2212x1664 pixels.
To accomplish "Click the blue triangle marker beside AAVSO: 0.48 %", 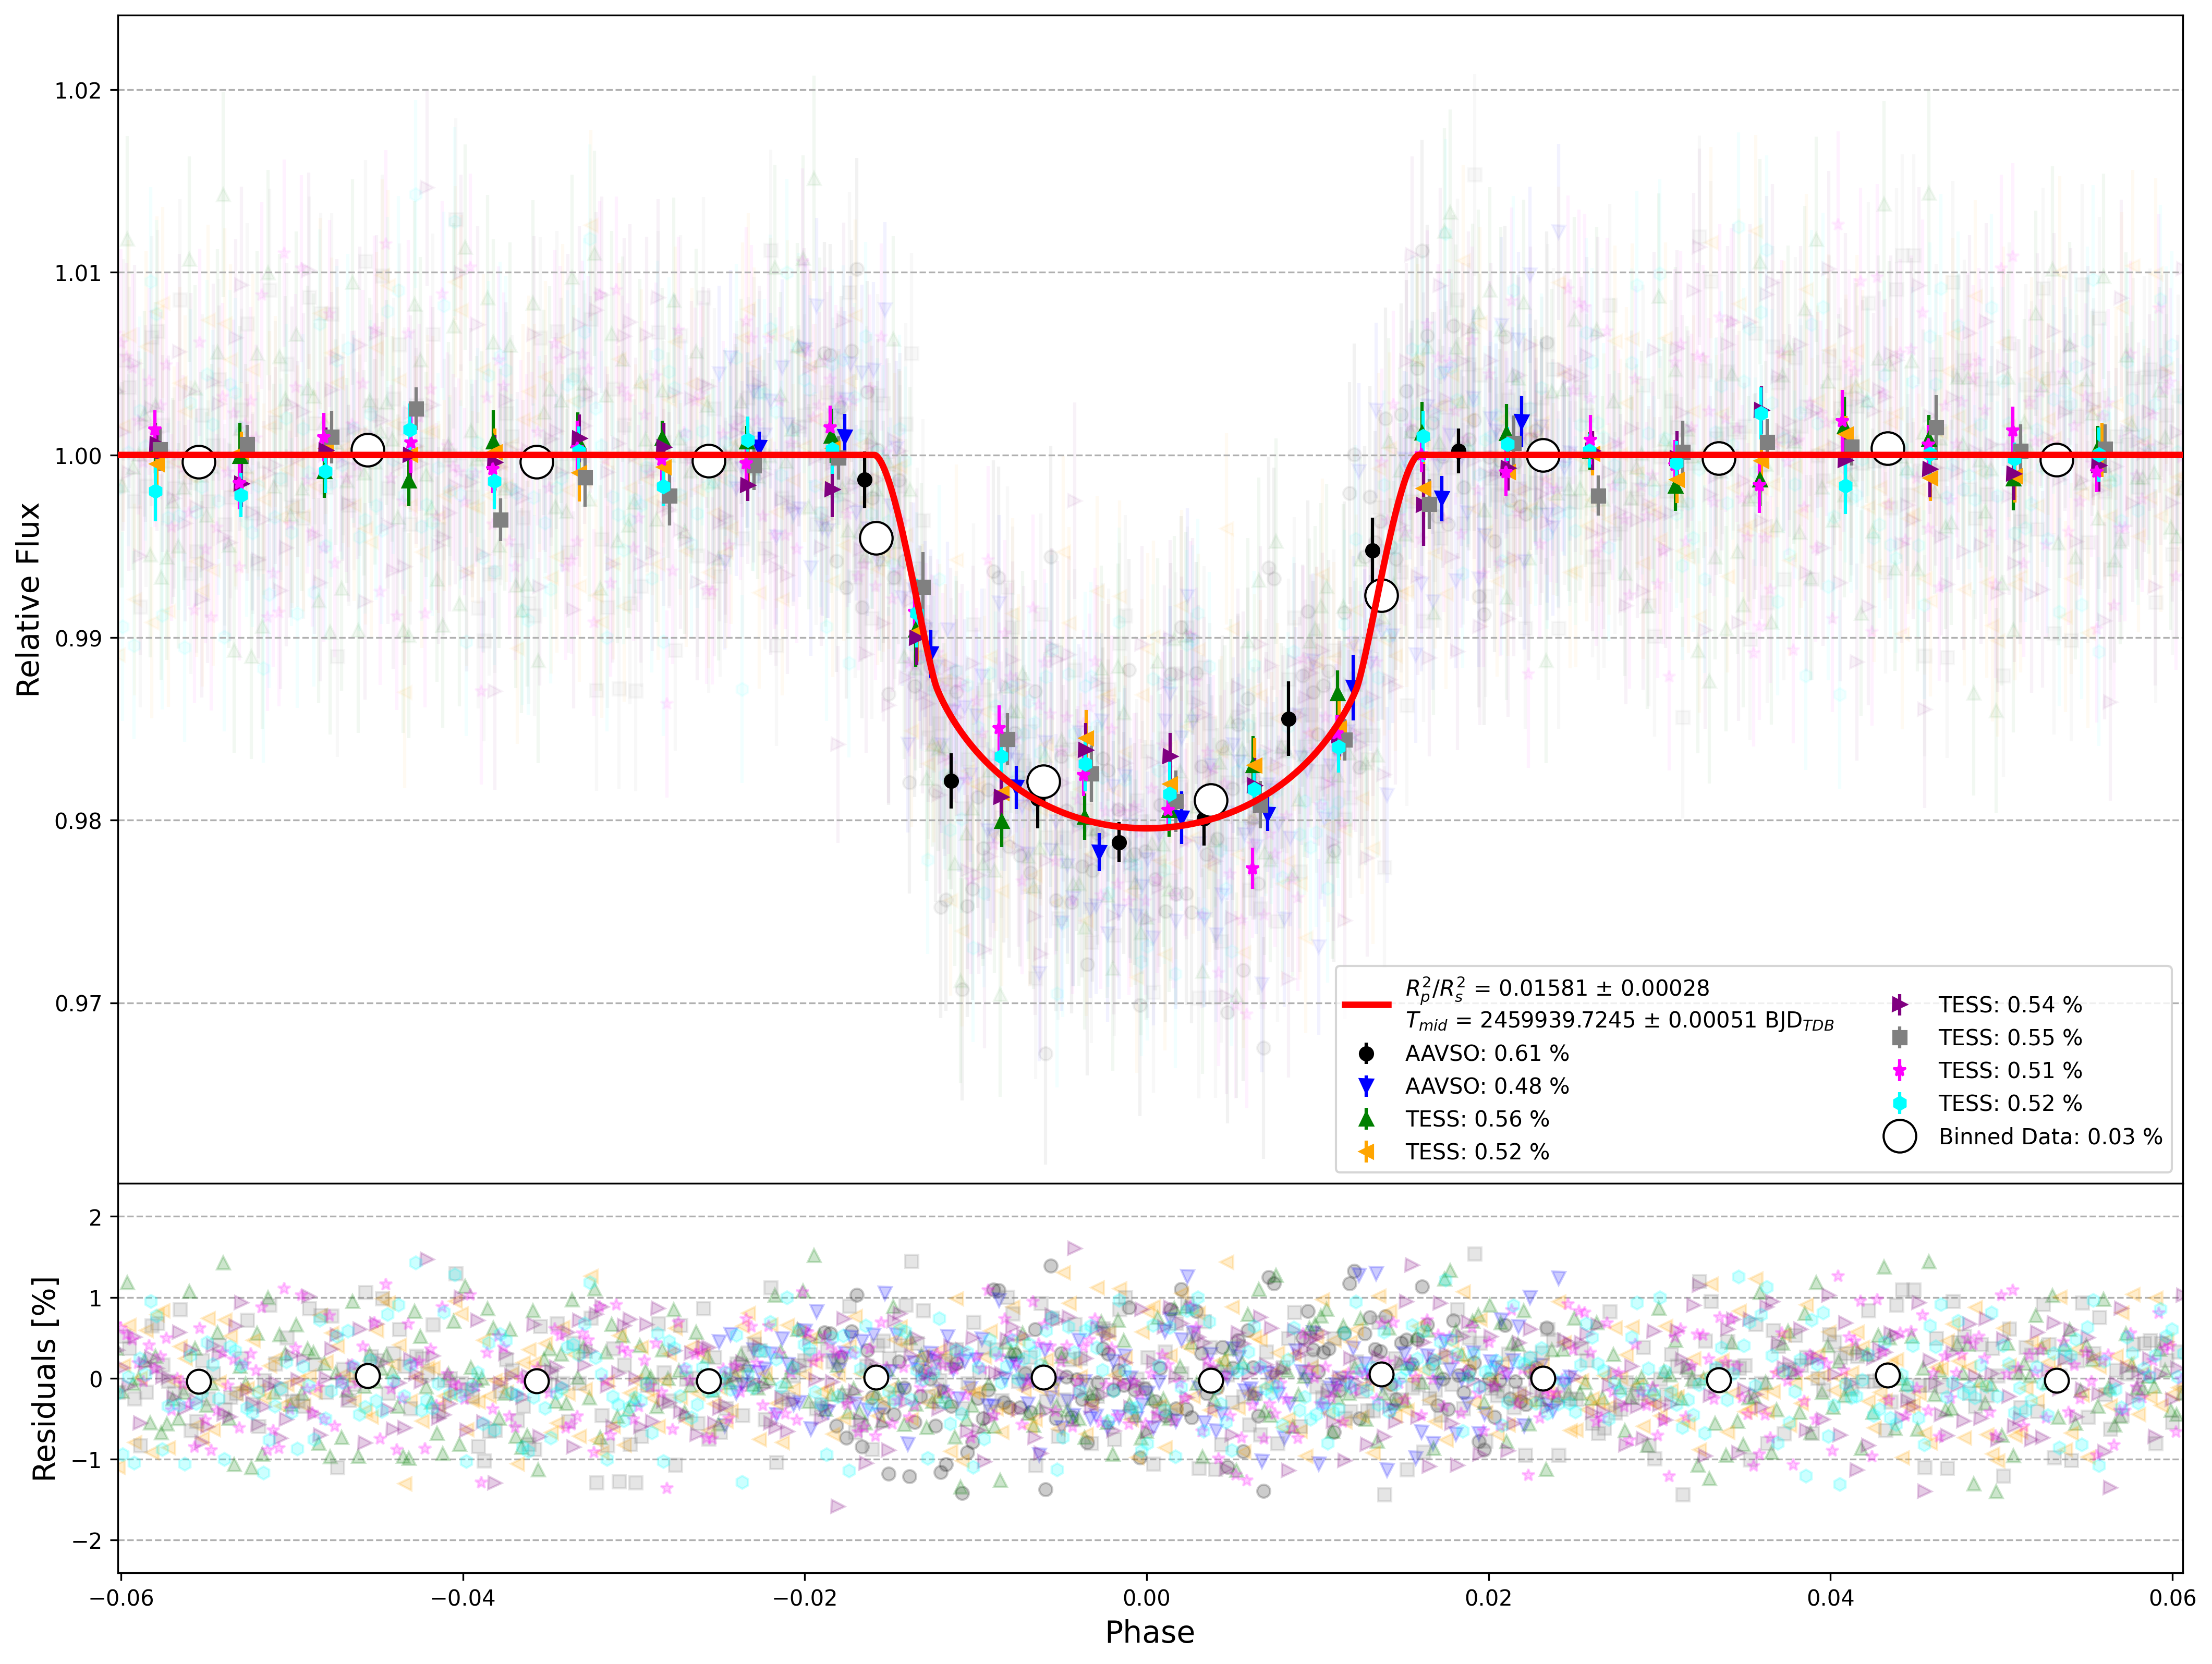I will click(1366, 1086).
